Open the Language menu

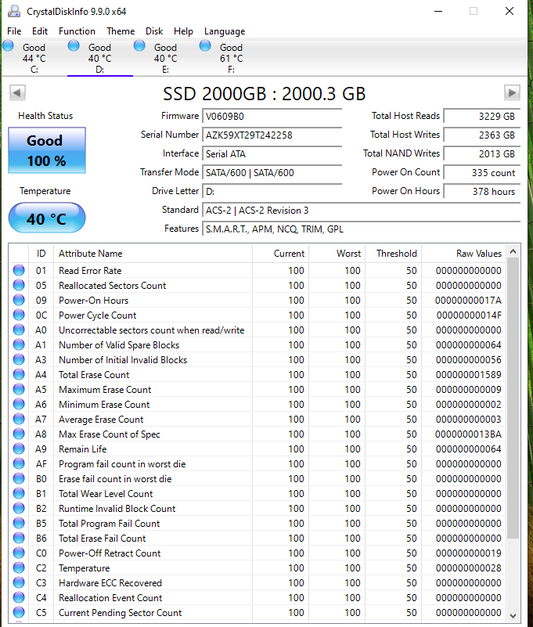224,31
